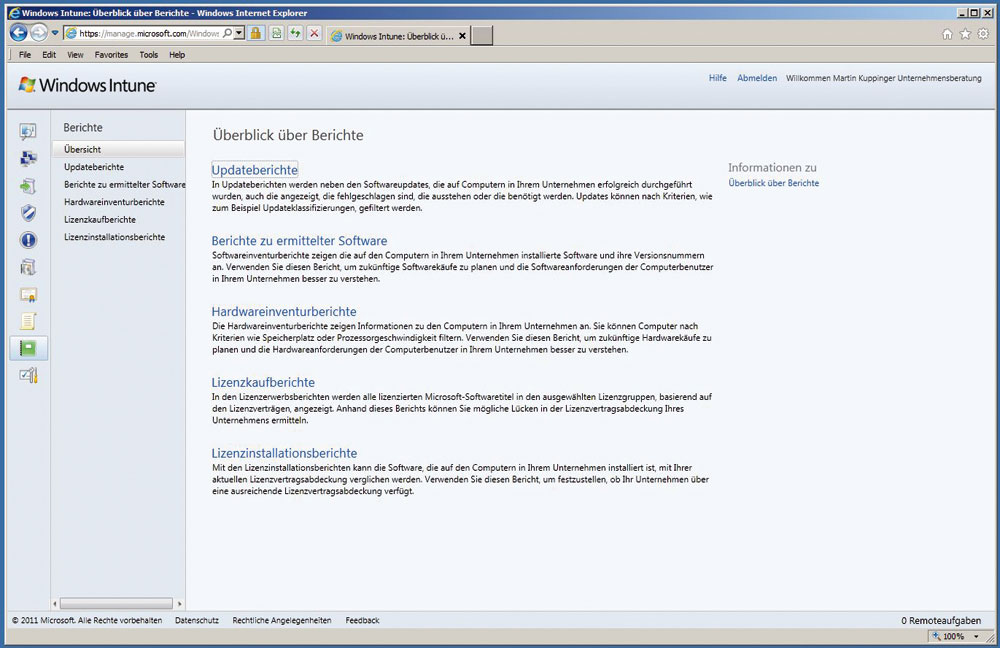The image size is (1000, 648).
Task: Click the address bar URL field
Action: pyautogui.click(x=149, y=33)
